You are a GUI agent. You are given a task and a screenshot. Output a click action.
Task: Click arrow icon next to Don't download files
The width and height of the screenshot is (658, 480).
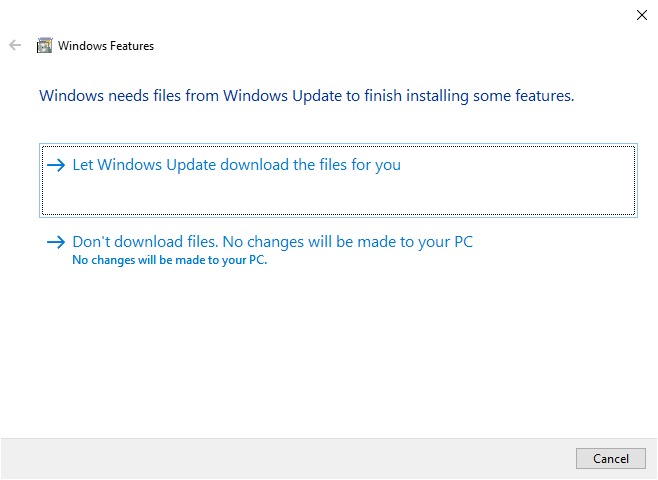point(56,242)
